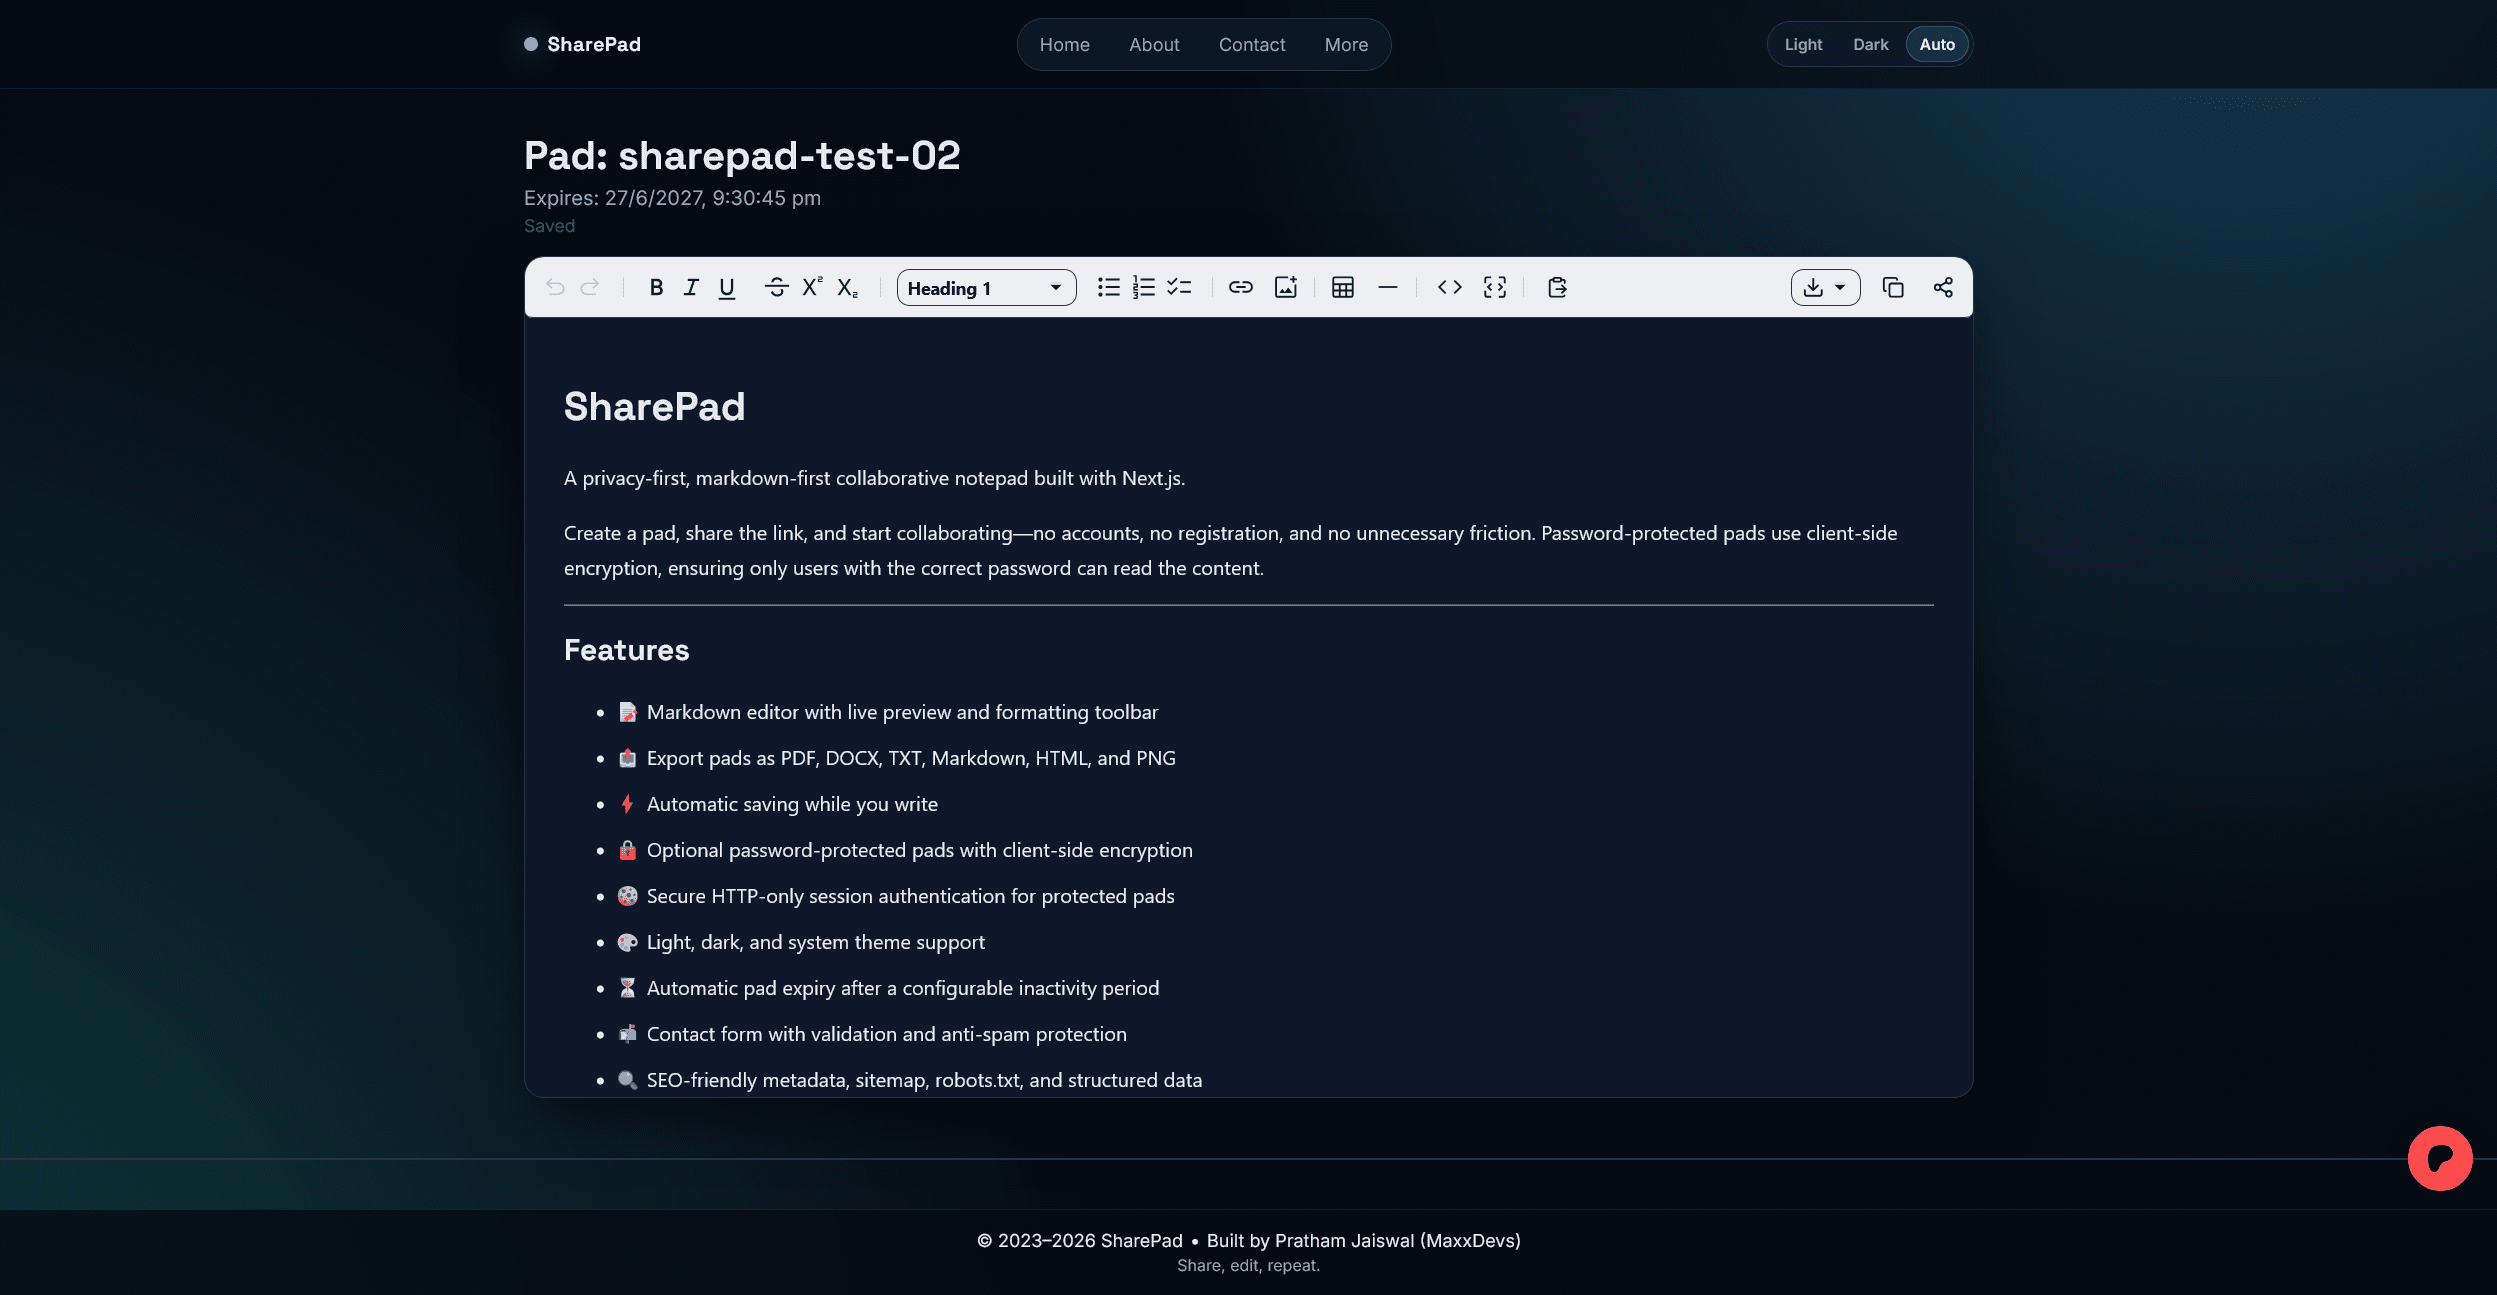Open the About page
Viewport: 2497px width, 1295px height.
1154,45
